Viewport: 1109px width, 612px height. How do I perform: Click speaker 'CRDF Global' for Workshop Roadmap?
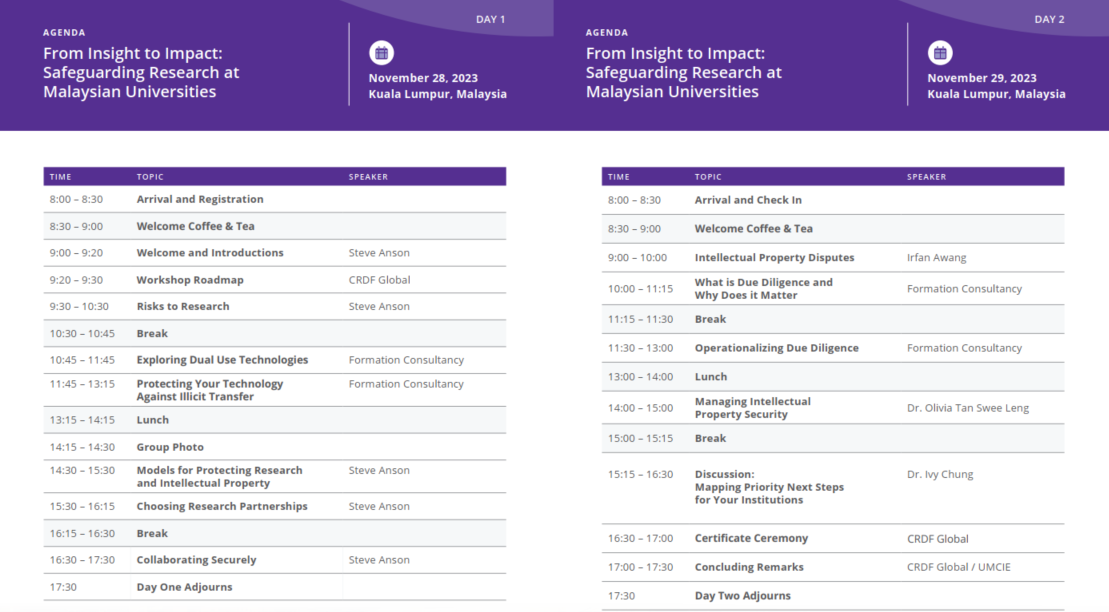(x=379, y=279)
